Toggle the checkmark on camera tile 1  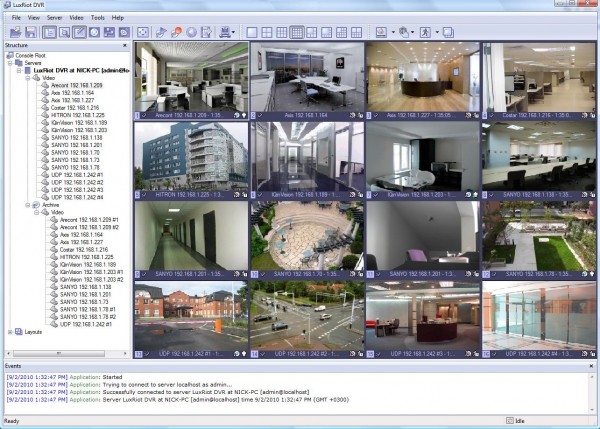click(x=146, y=116)
